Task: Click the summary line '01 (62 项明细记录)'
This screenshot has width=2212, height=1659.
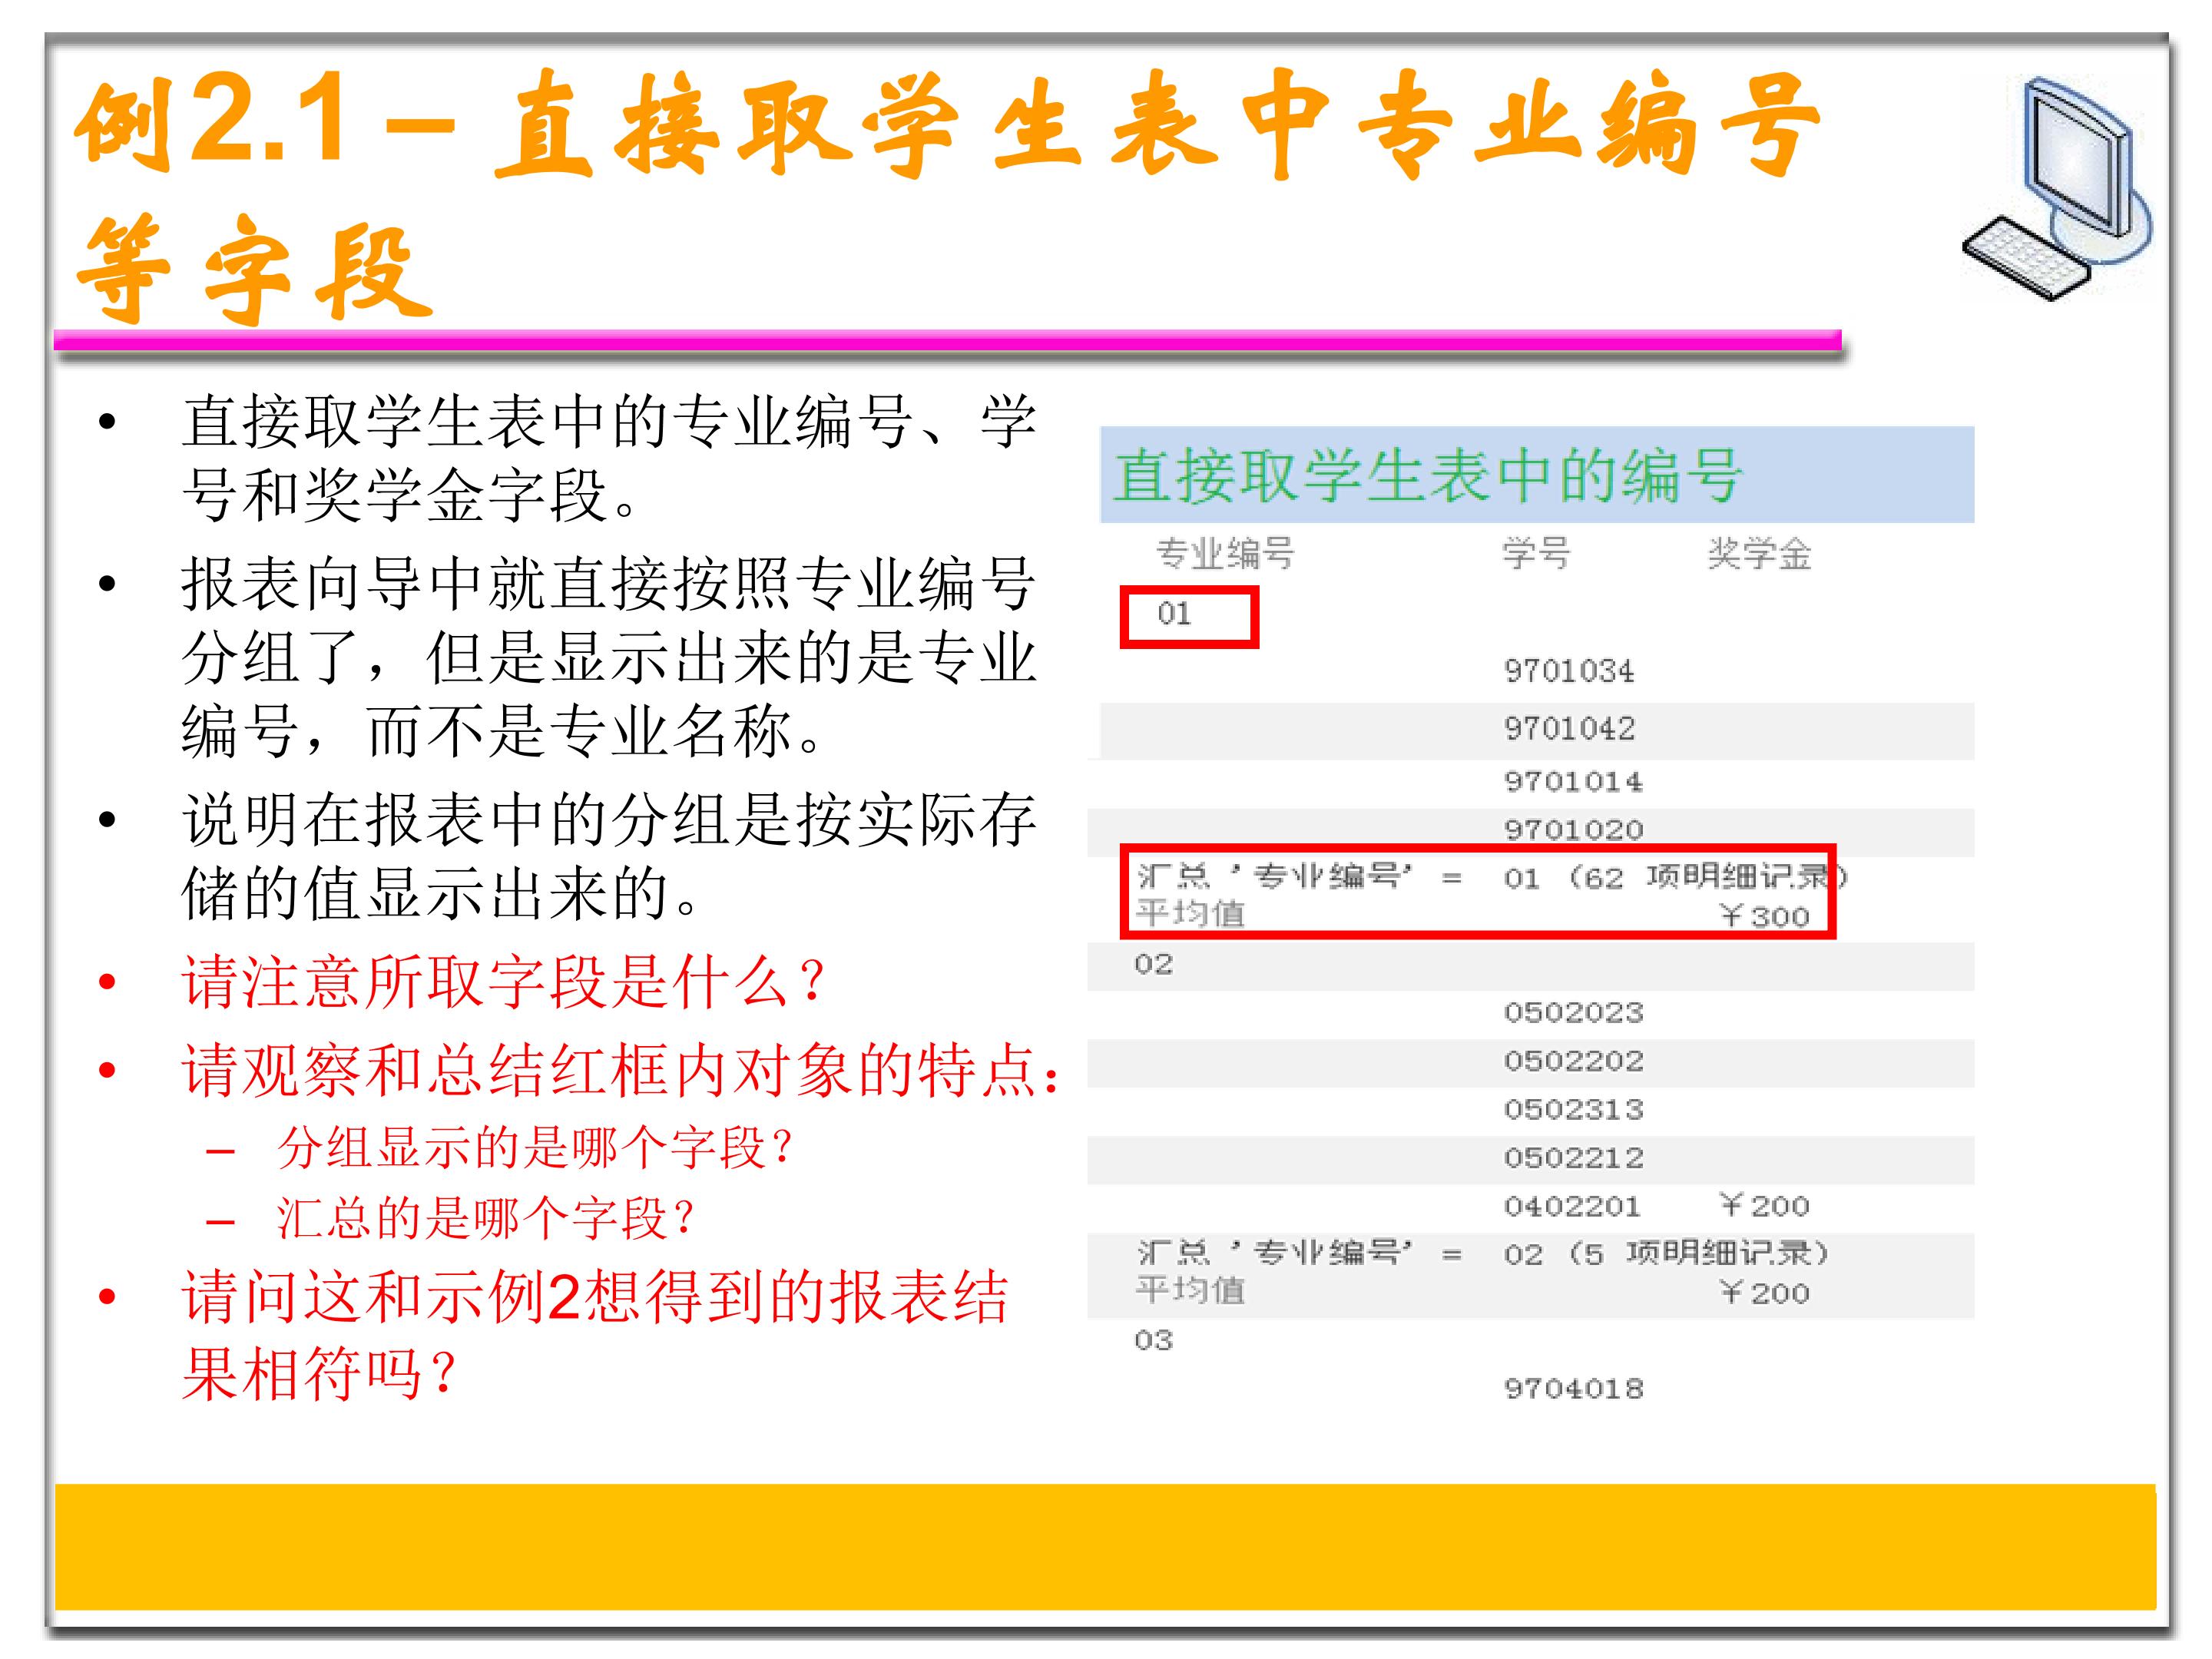Action: click(1675, 878)
